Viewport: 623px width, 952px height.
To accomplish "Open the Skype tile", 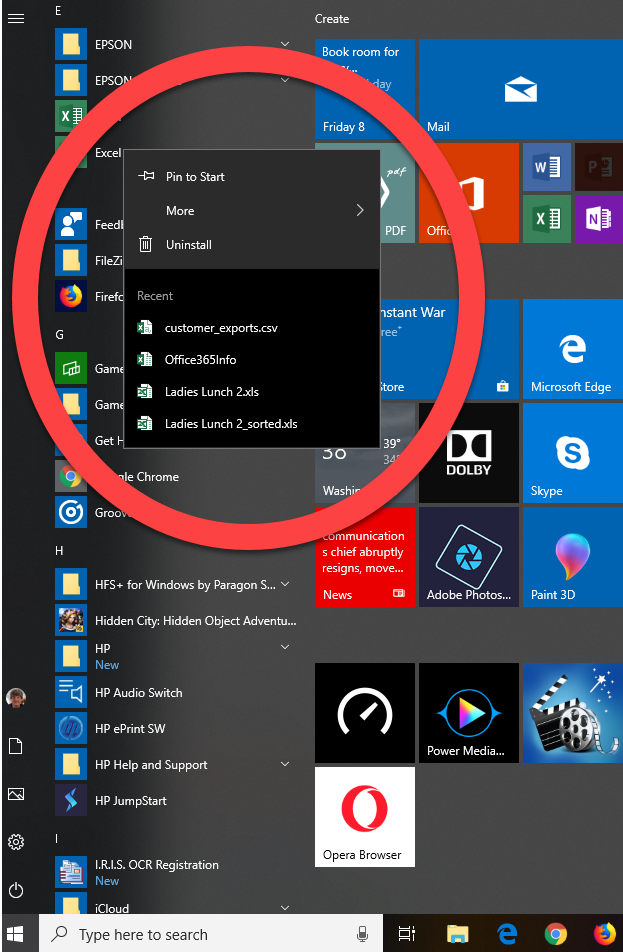I will point(573,453).
